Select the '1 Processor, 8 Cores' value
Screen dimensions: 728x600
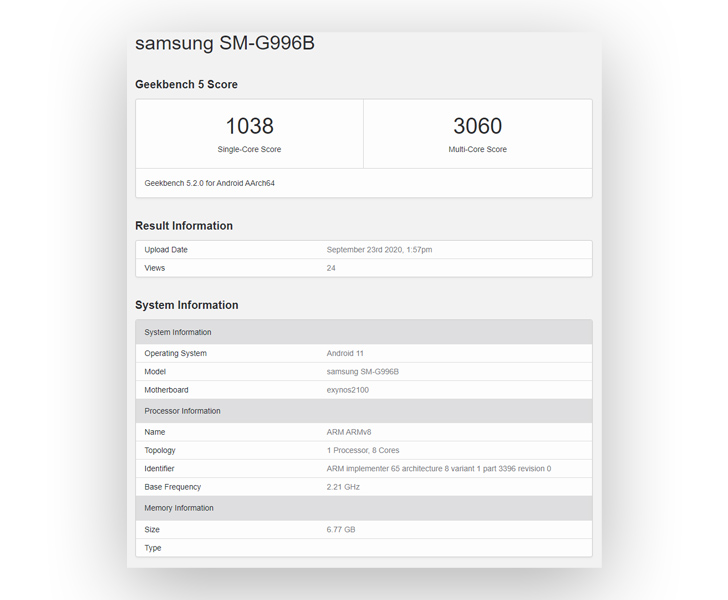point(363,450)
